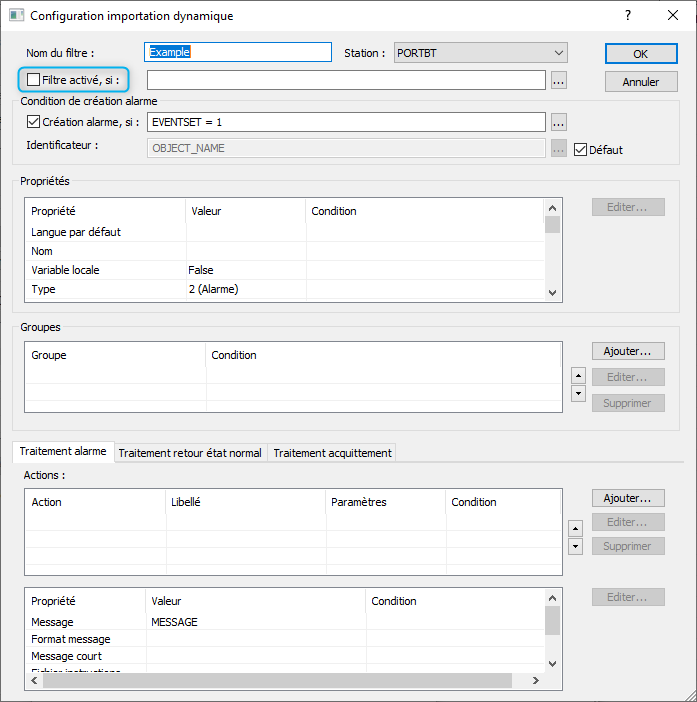Switch to Traitement retour état normal tab

(x=190, y=453)
